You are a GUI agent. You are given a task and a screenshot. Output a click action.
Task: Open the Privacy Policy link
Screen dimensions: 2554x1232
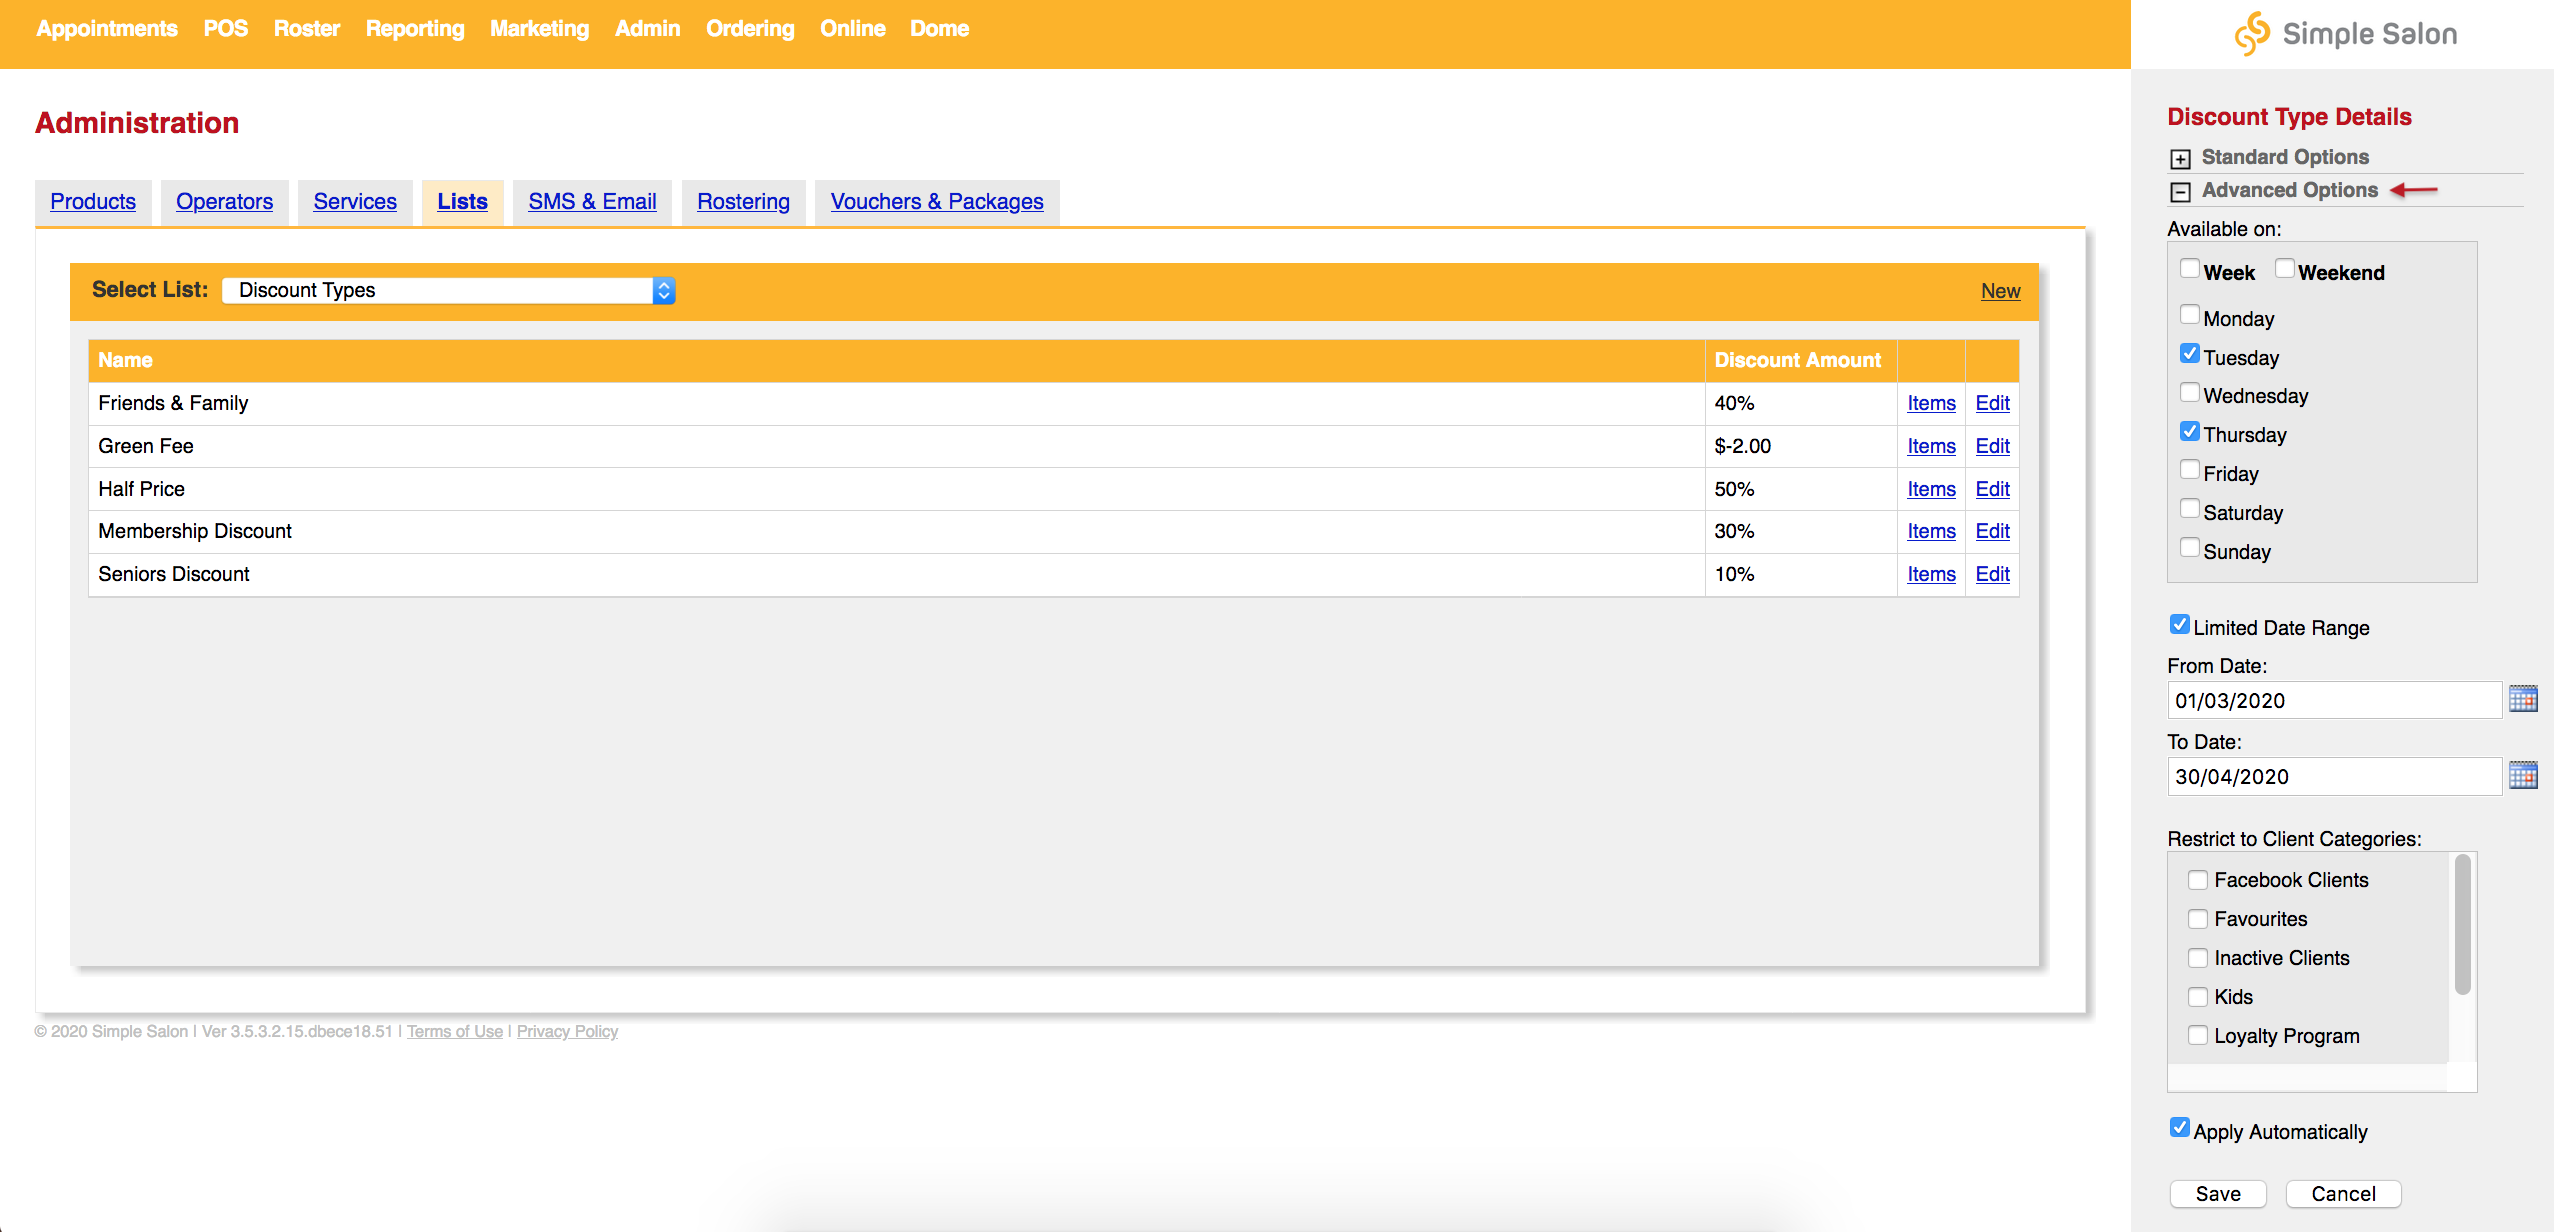point(567,1031)
